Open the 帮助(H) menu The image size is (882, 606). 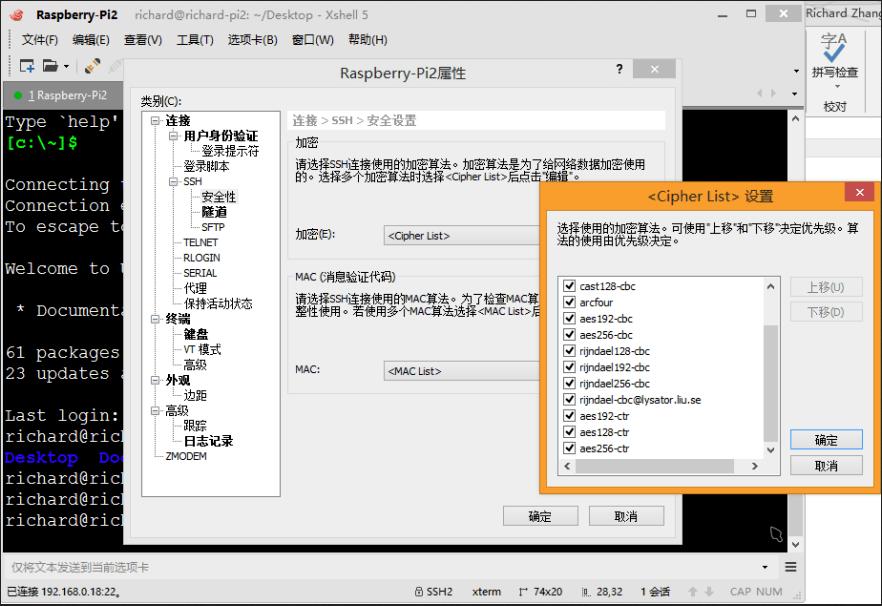(368, 40)
